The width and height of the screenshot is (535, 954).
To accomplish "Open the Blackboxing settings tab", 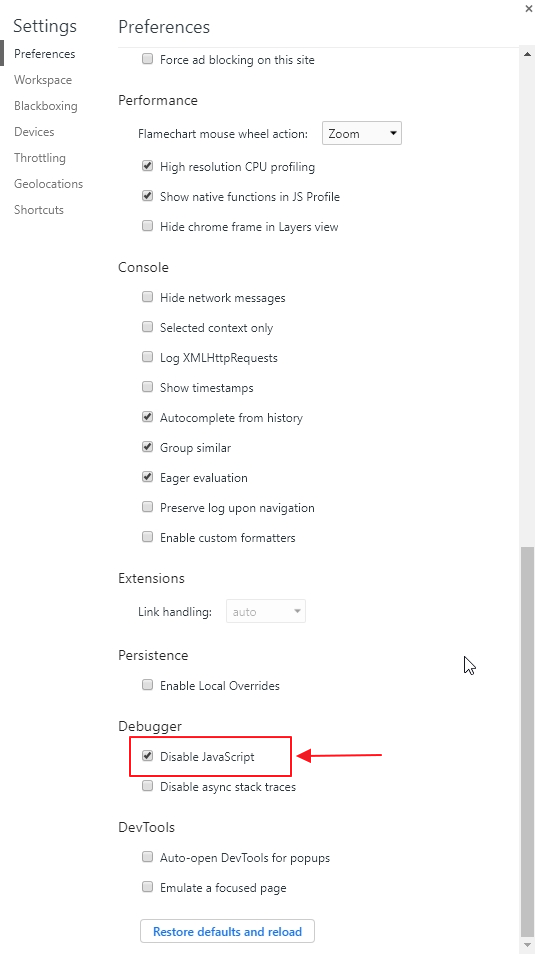I will 46,106.
